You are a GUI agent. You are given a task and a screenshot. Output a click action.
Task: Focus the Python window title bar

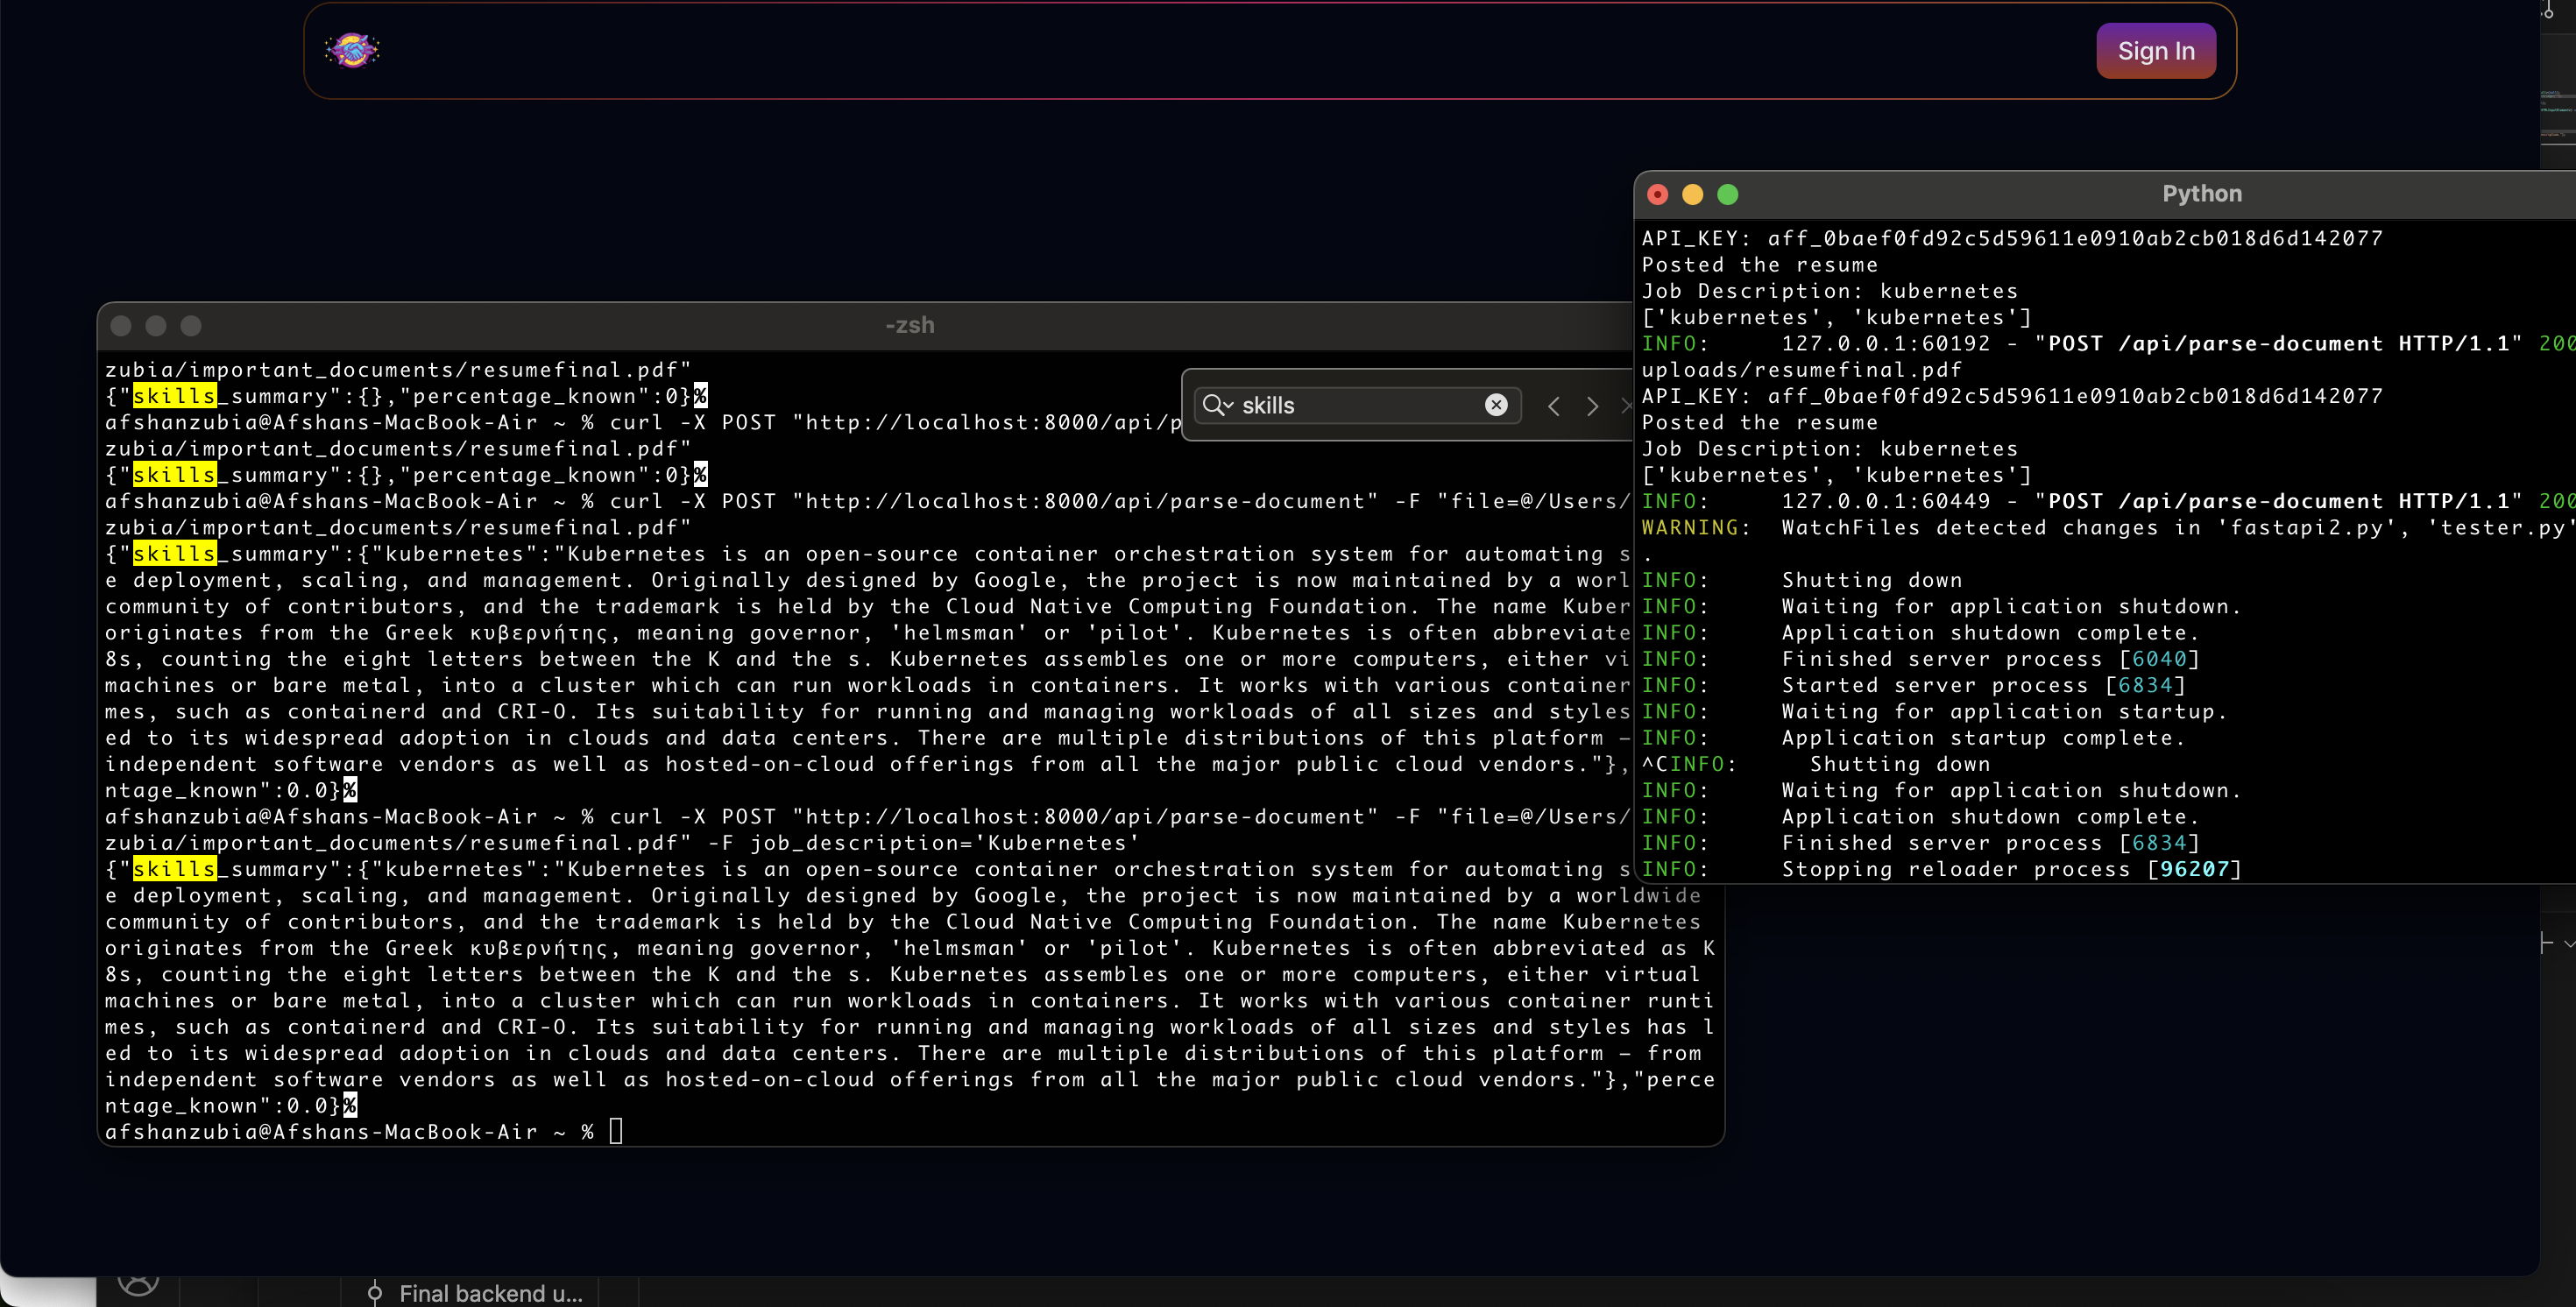coord(2200,194)
